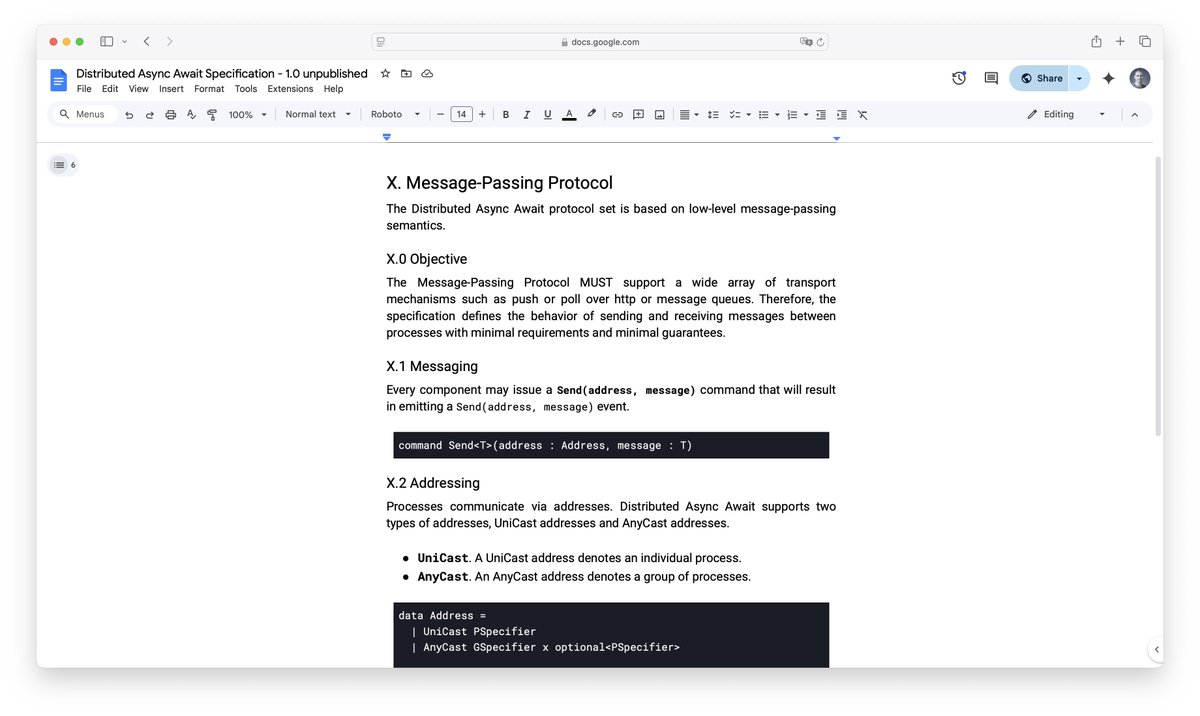Viewport: 1200px width, 716px height.
Task: Open the Normal text styles dropdown
Action: (316, 114)
